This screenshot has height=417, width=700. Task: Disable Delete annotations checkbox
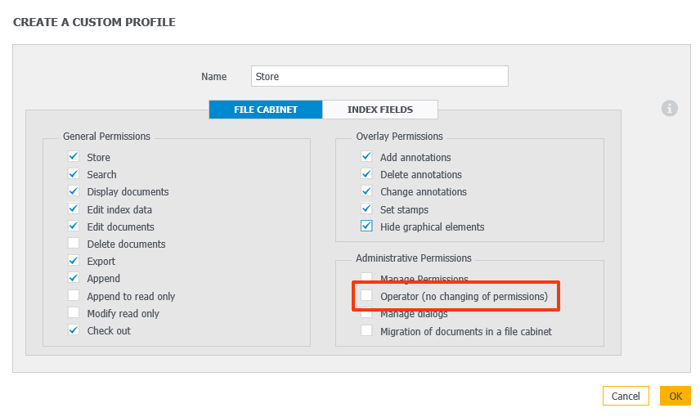coord(367,174)
